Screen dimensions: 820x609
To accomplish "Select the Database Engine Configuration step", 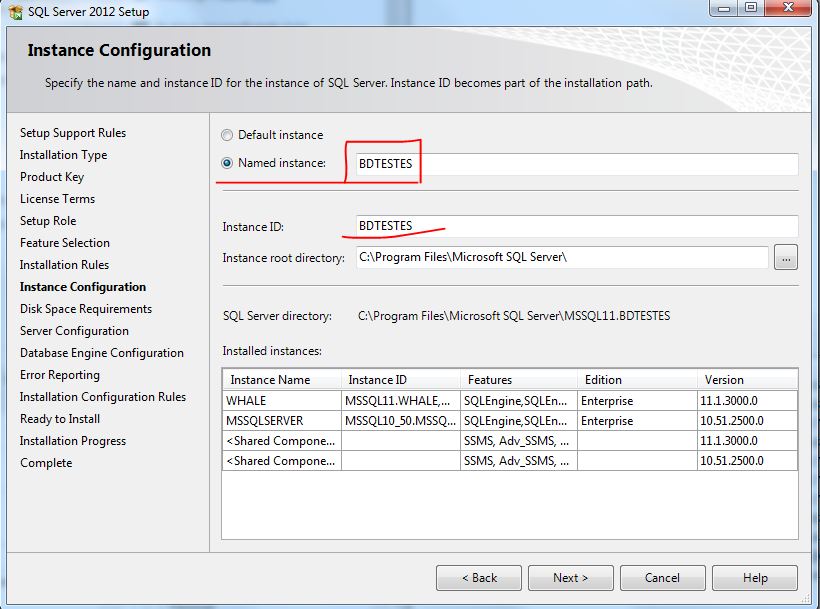I will (102, 353).
